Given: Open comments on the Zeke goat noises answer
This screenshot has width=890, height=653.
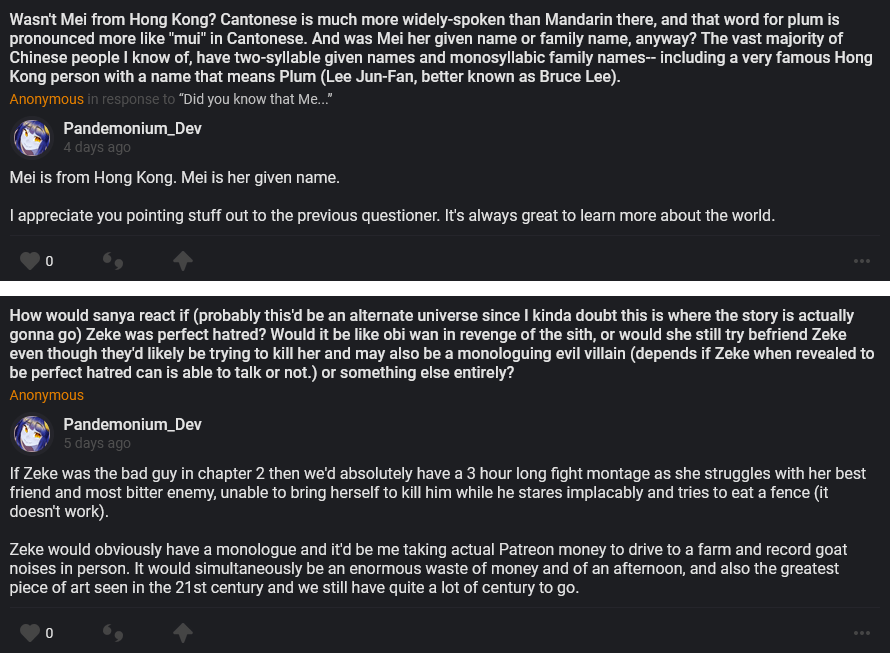Looking at the screenshot, I should 113,632.
